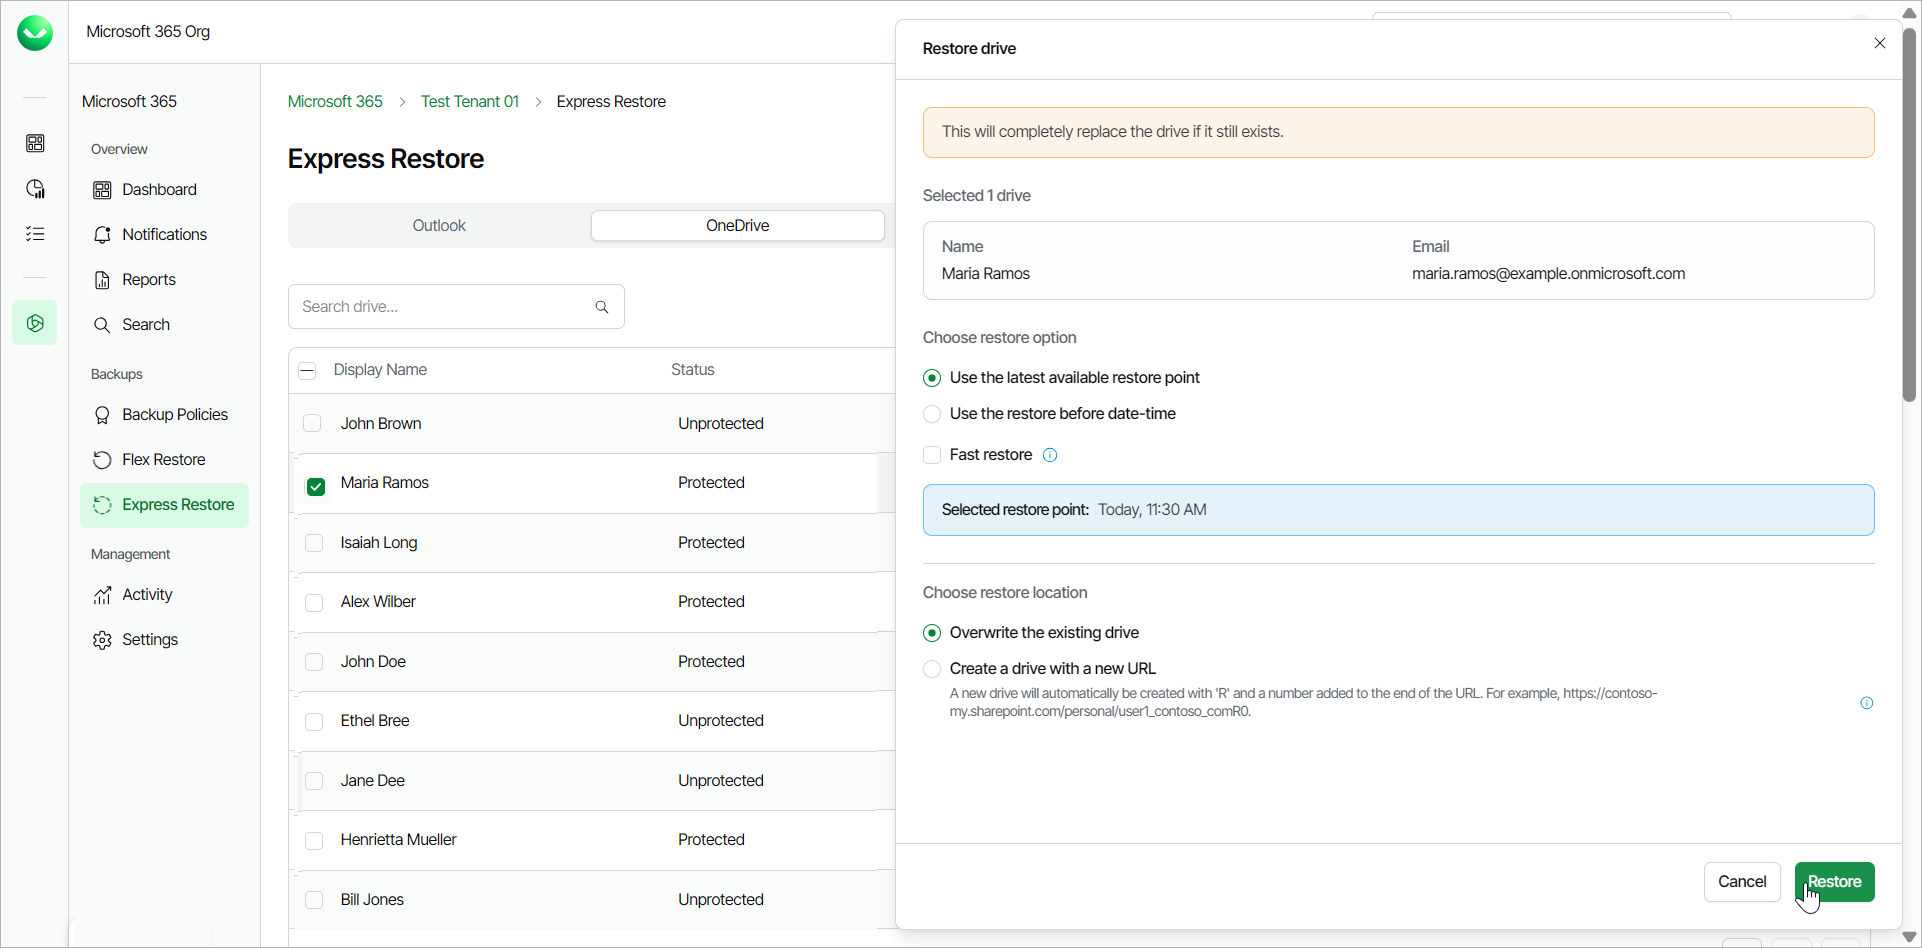
Task: Uncheck the Maria Ramos row checkbox
Action: pyautogui.click(x=316, y=487)
